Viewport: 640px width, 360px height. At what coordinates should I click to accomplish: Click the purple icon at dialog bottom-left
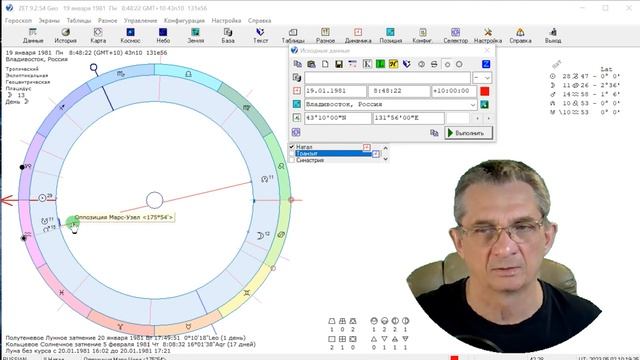(x=296, y=132)
